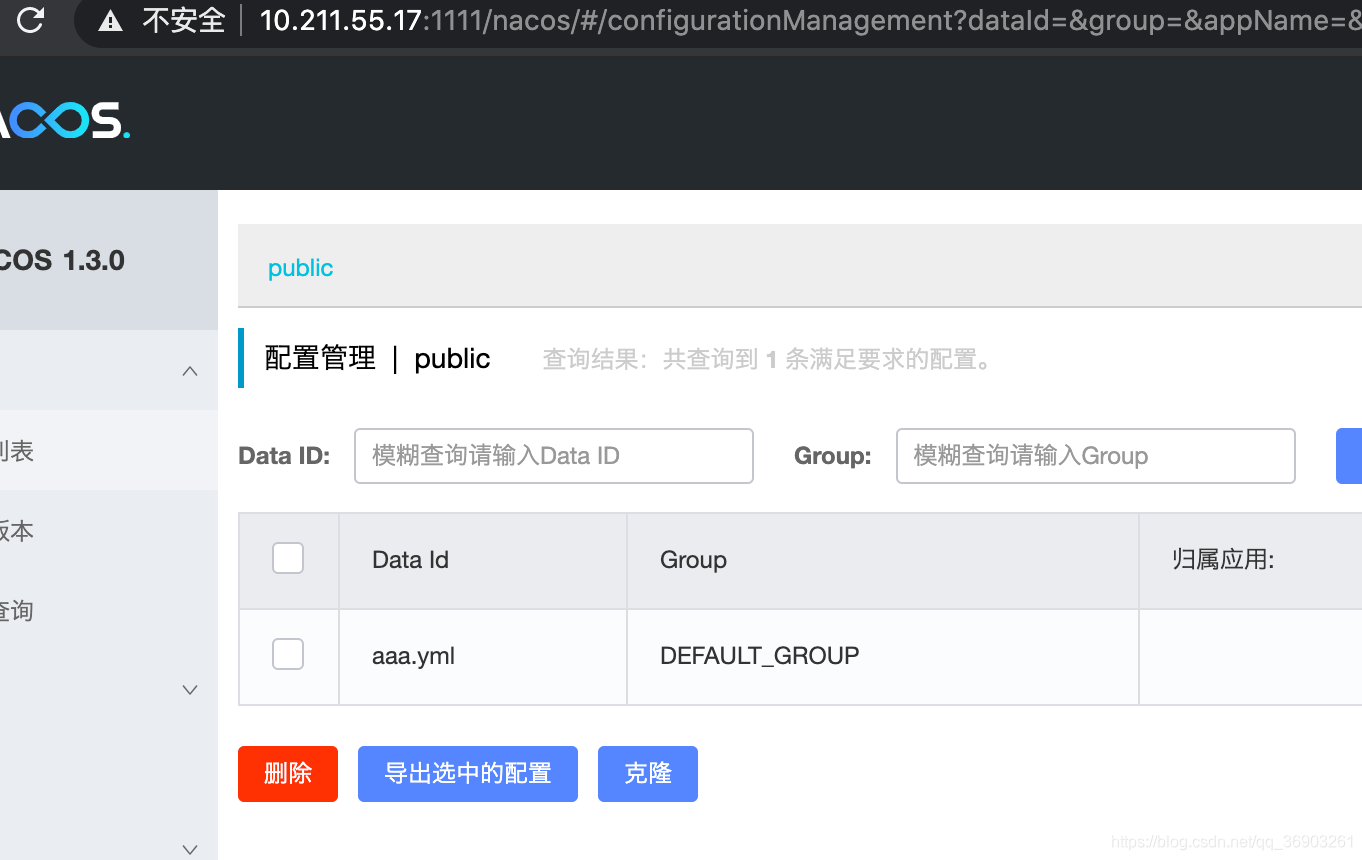Check the box for the aaa.yml row
This screenshot has height=860, width=1362.
[x=288, y=654]
